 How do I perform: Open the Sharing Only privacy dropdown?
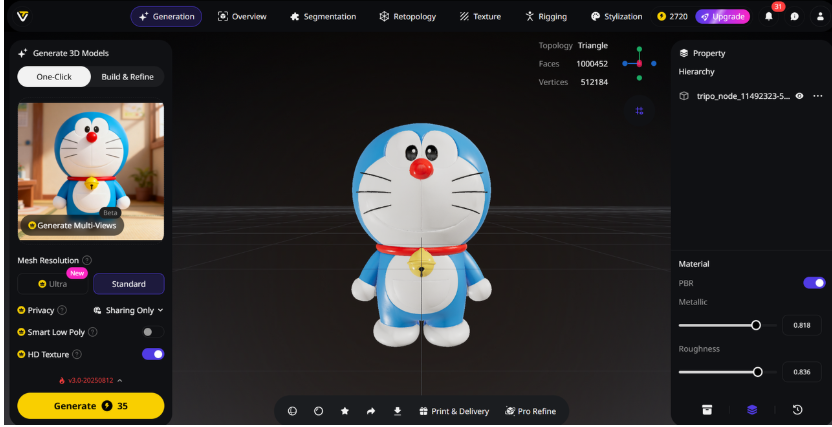pos(129,311)
